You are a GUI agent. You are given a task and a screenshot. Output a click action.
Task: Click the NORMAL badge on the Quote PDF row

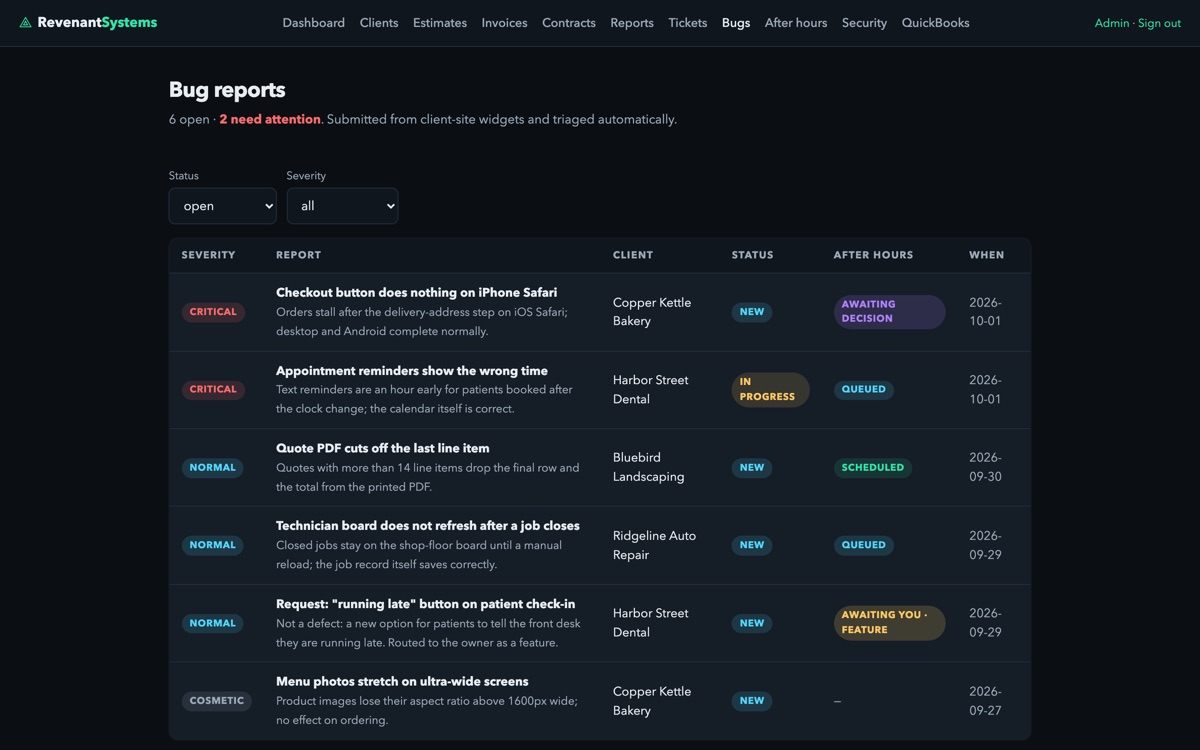213,467
